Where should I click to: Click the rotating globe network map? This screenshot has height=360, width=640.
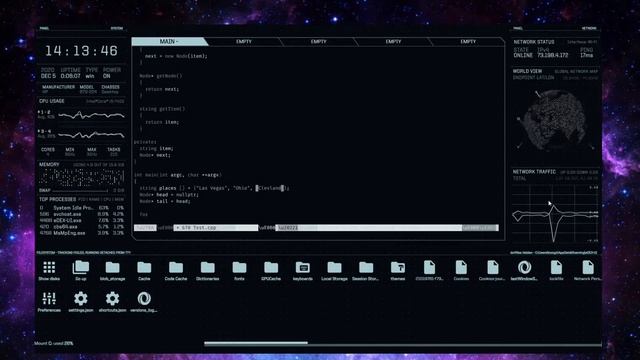click(555, 120)
